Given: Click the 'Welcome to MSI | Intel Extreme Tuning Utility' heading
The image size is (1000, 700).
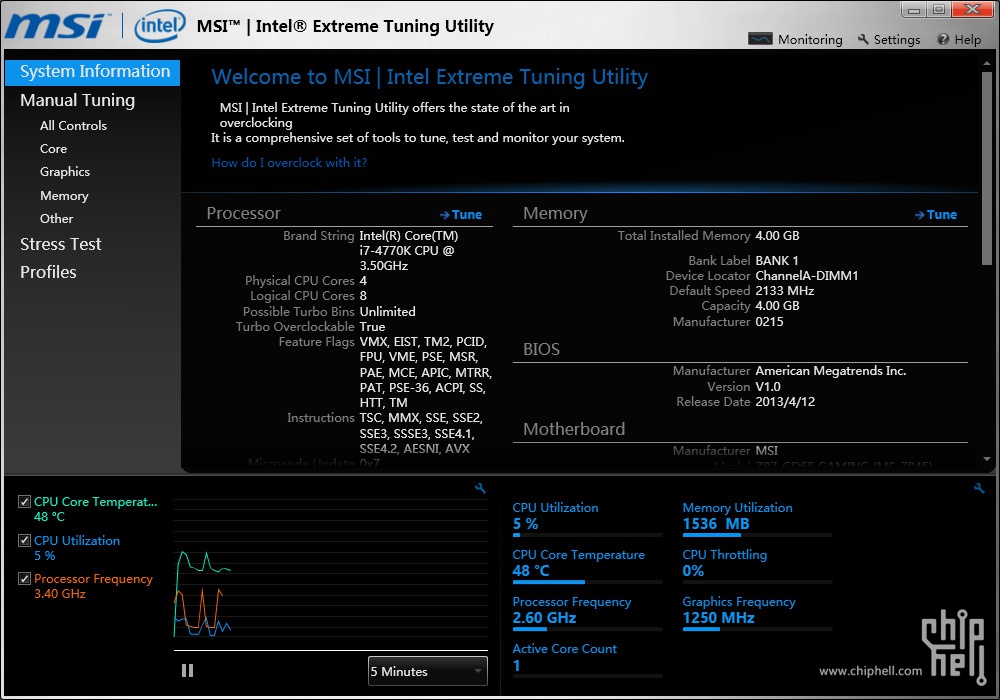Looking at the screenshot, I should pos(430,77).
